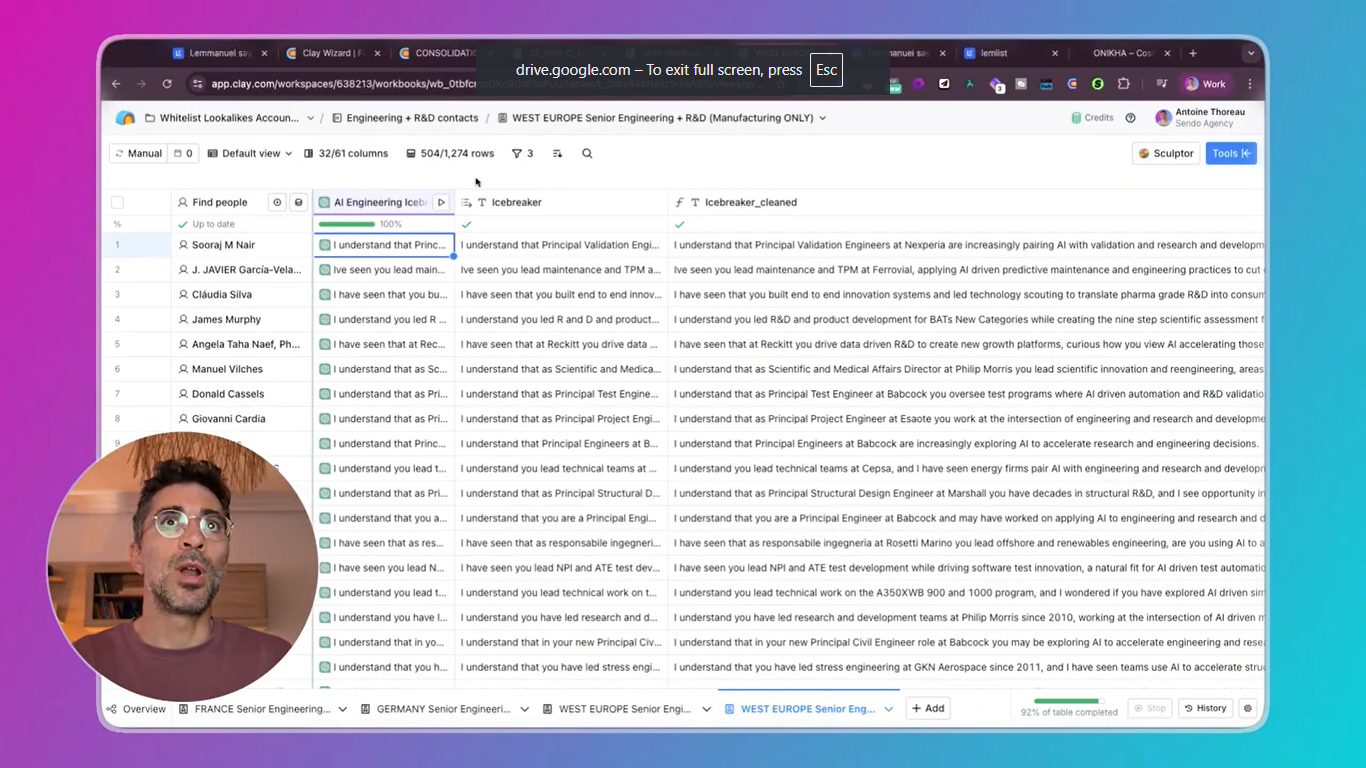The image size is (1366, 768).
Task: Click the blue Tools button
Action: pyautogui.click(x=1231, y=153)
